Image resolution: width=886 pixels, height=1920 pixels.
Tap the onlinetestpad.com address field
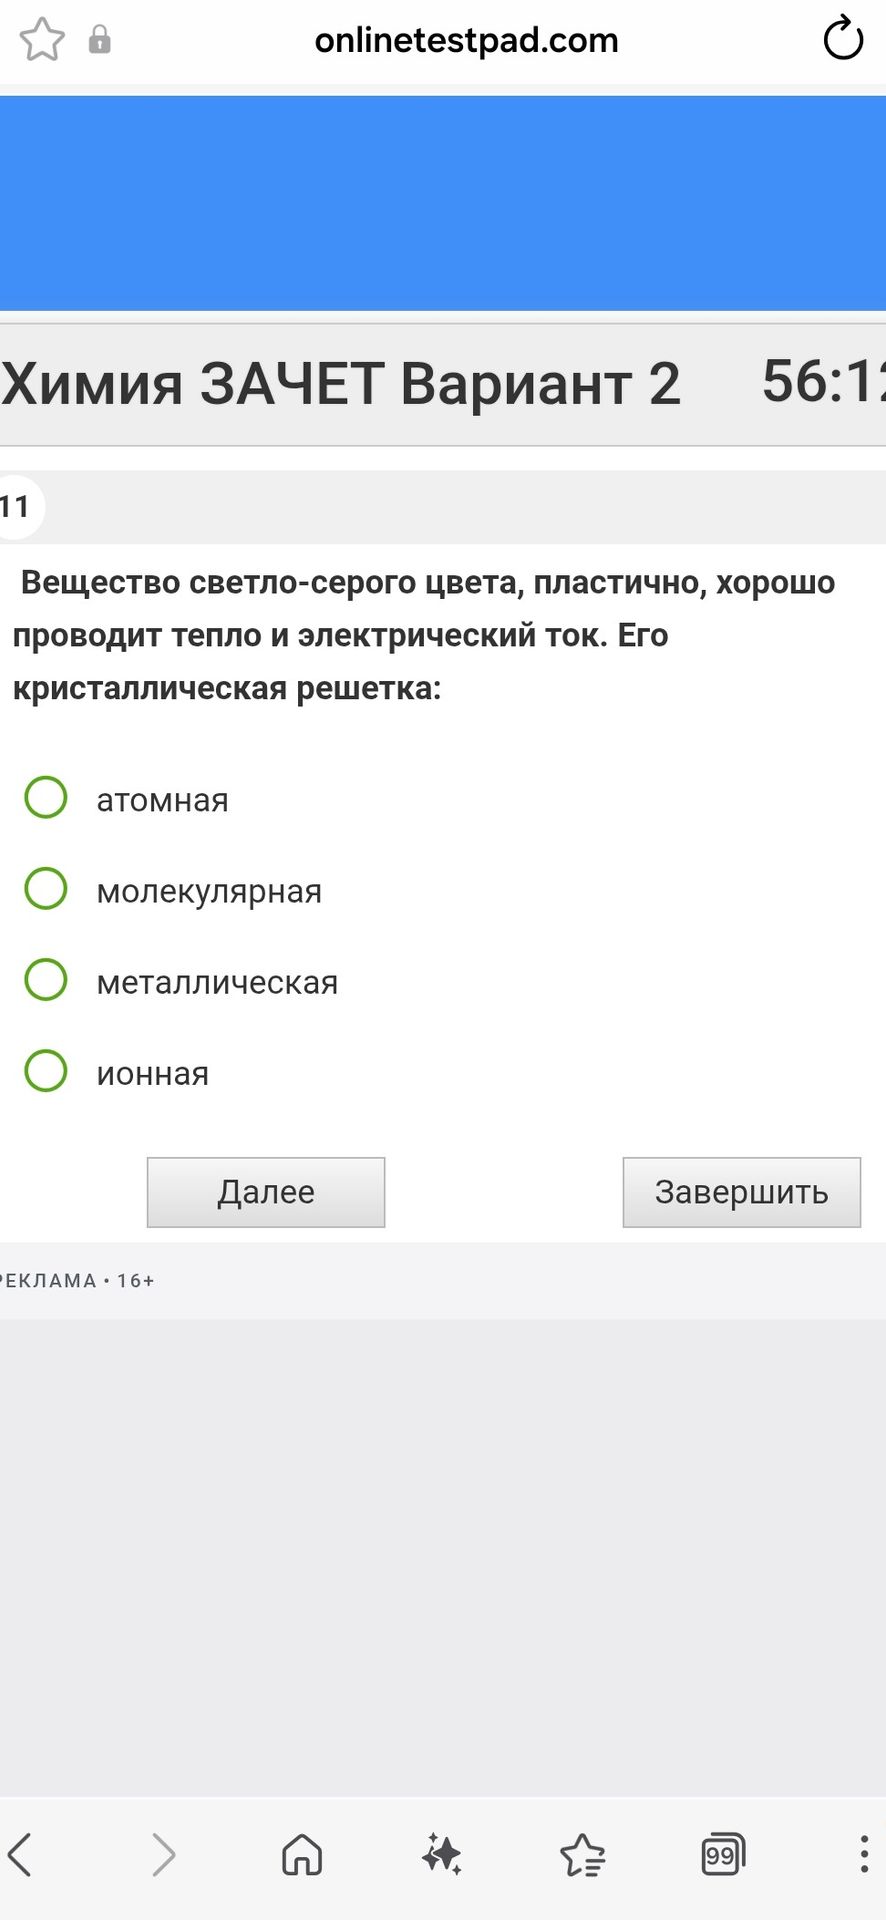point(466,40)
